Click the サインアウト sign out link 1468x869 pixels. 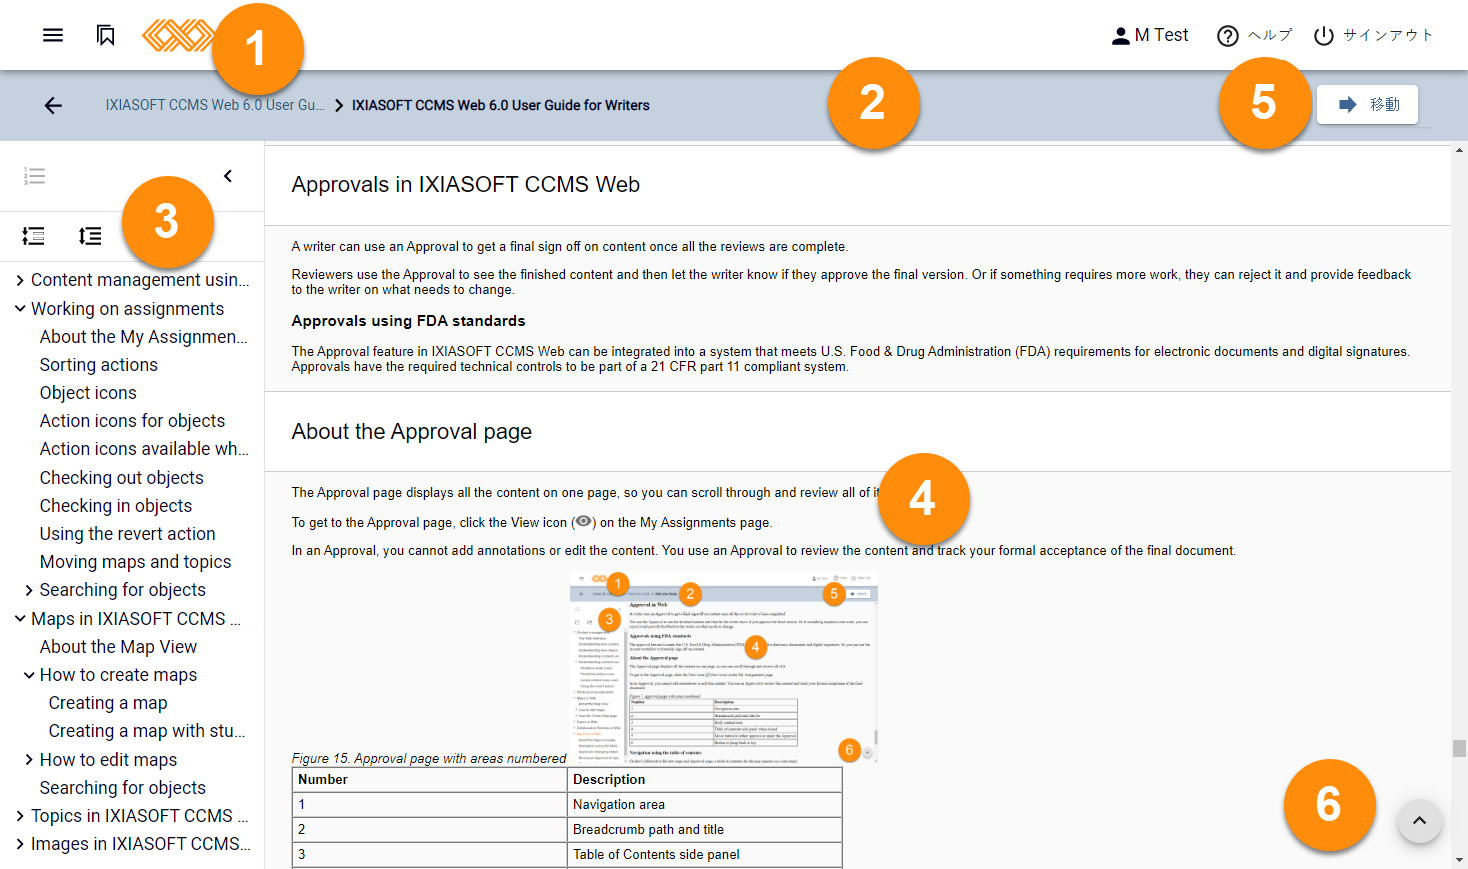pyautogui.click(x=1388, y=35)
